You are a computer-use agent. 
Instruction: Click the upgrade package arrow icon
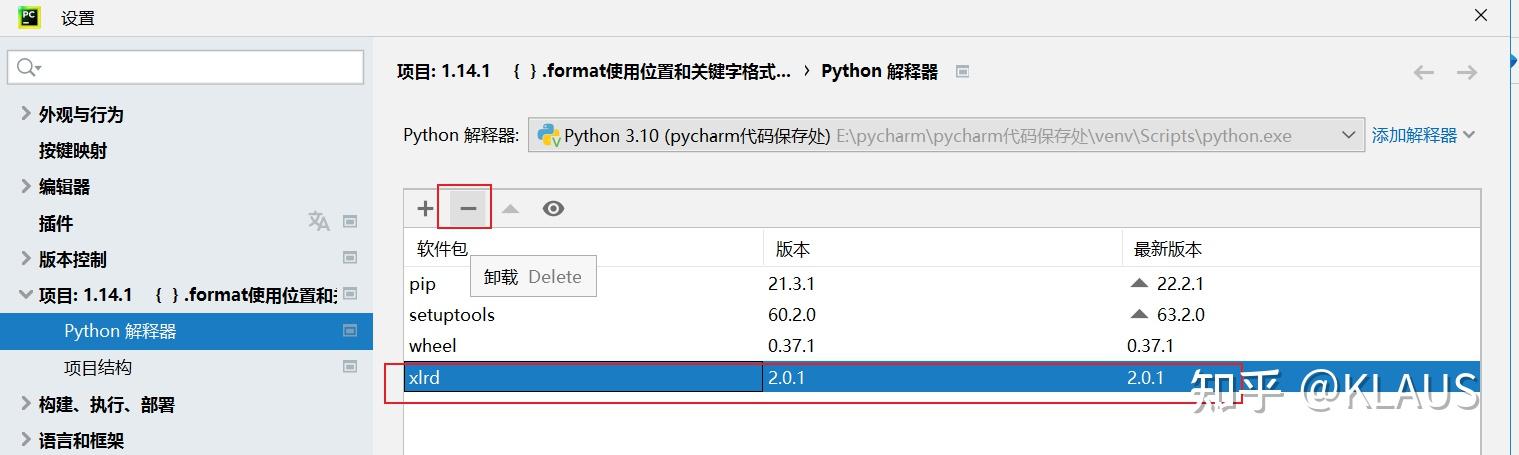click(510, 208)
